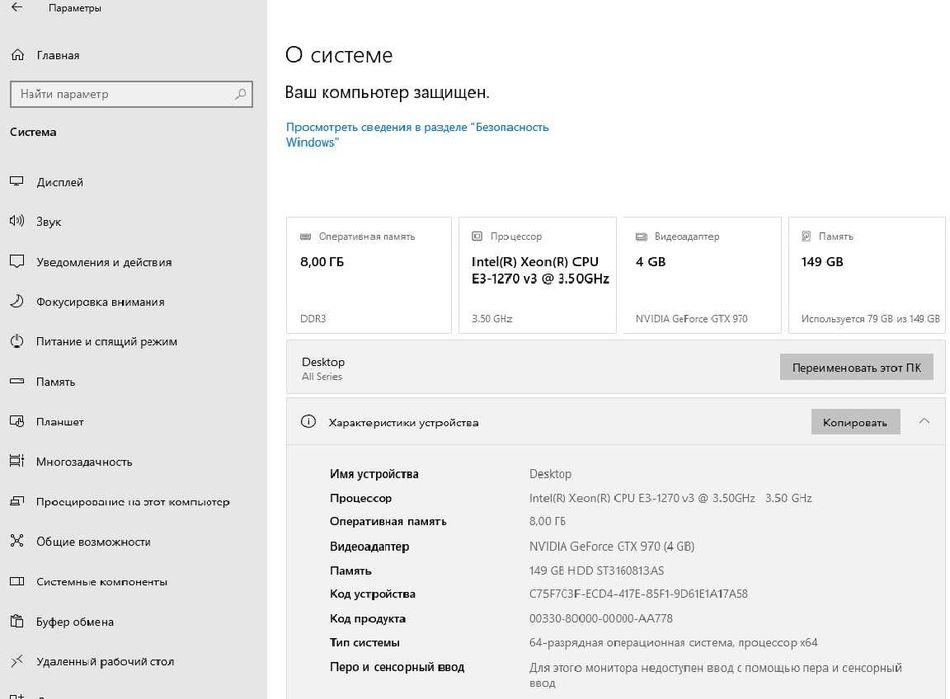Click the Проецирование на этот компьютер icon
The width and height of the screenshot is (950, 699).
pos(17,502)
